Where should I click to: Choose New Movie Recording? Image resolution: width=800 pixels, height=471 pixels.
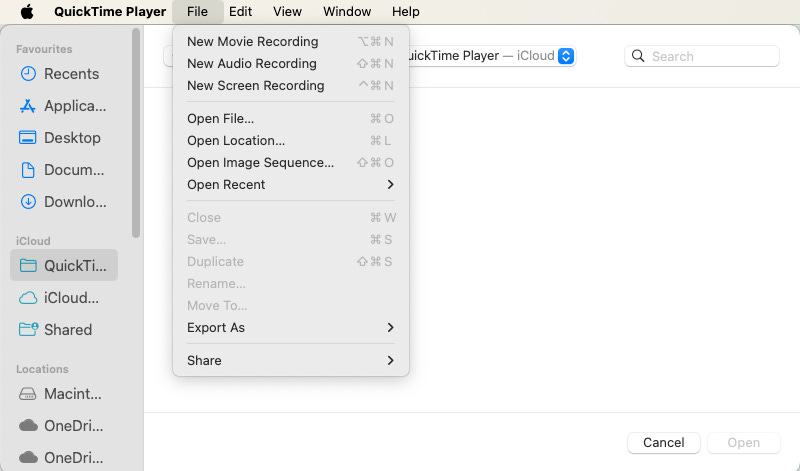(x=291, y=41)
